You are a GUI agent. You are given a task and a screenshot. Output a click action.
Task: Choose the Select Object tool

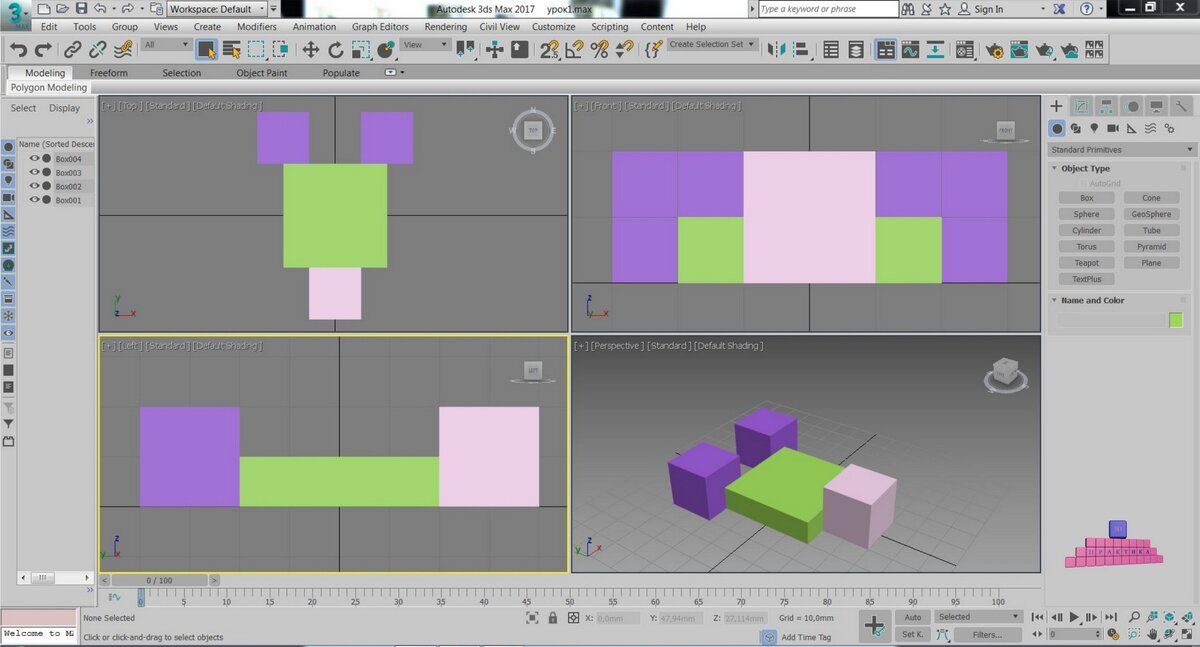coord(207,49)
